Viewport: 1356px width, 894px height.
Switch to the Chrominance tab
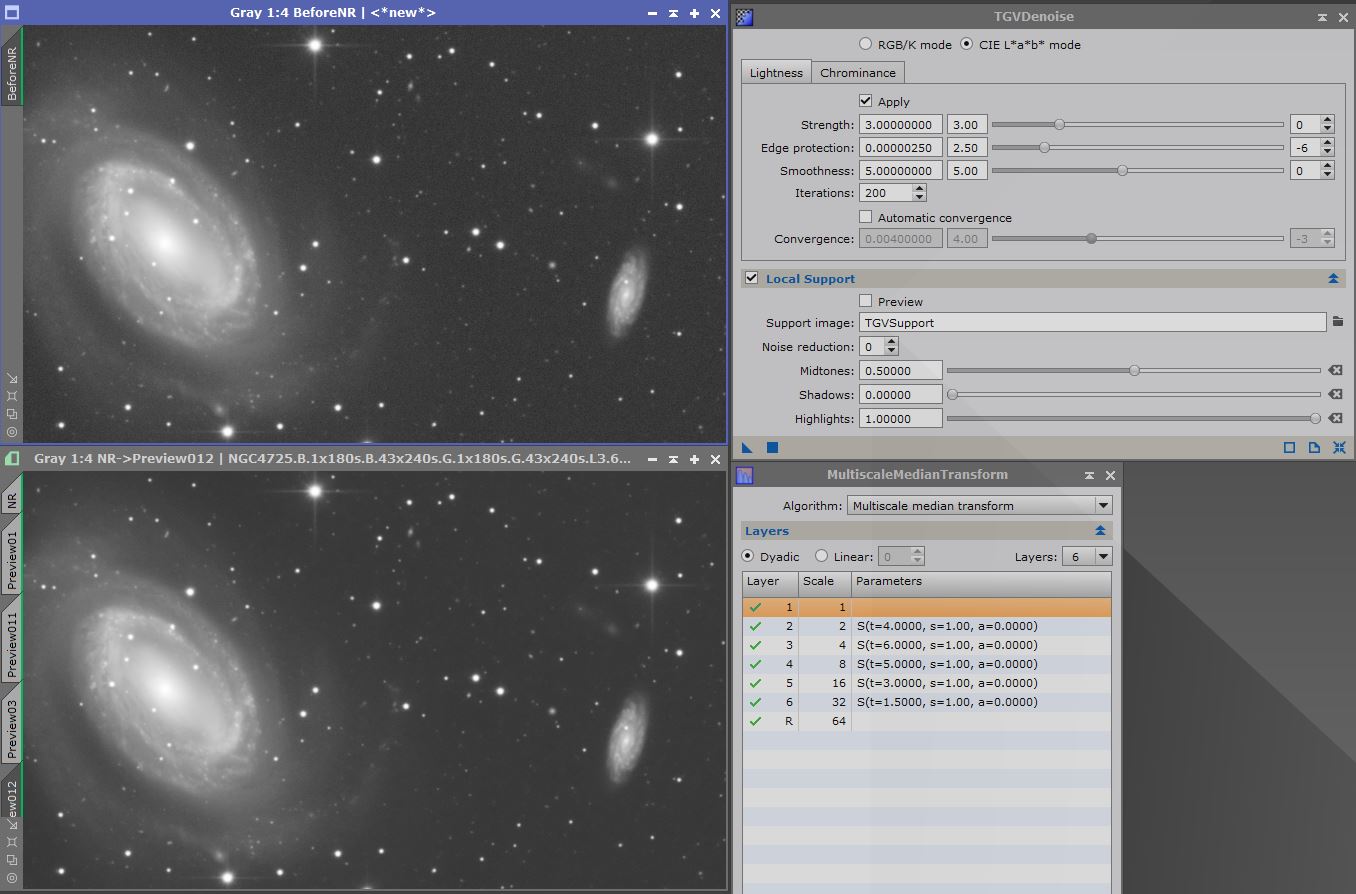click(857, 72)
